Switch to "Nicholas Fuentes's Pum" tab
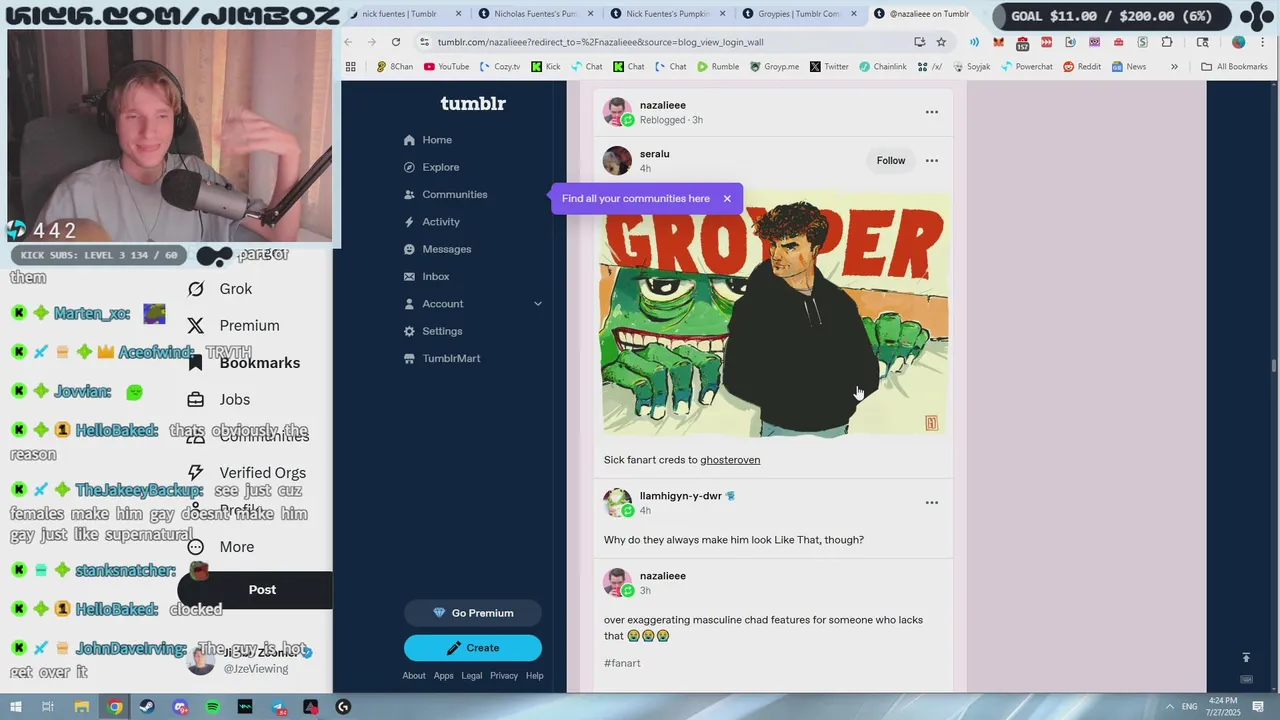Screen dimensions: 1280x720 click(535, 14)
